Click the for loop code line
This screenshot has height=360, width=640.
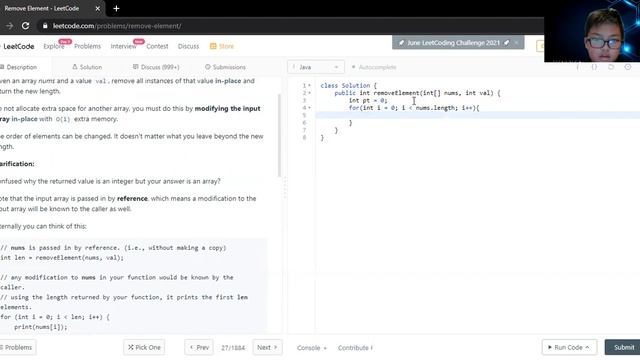414,108
